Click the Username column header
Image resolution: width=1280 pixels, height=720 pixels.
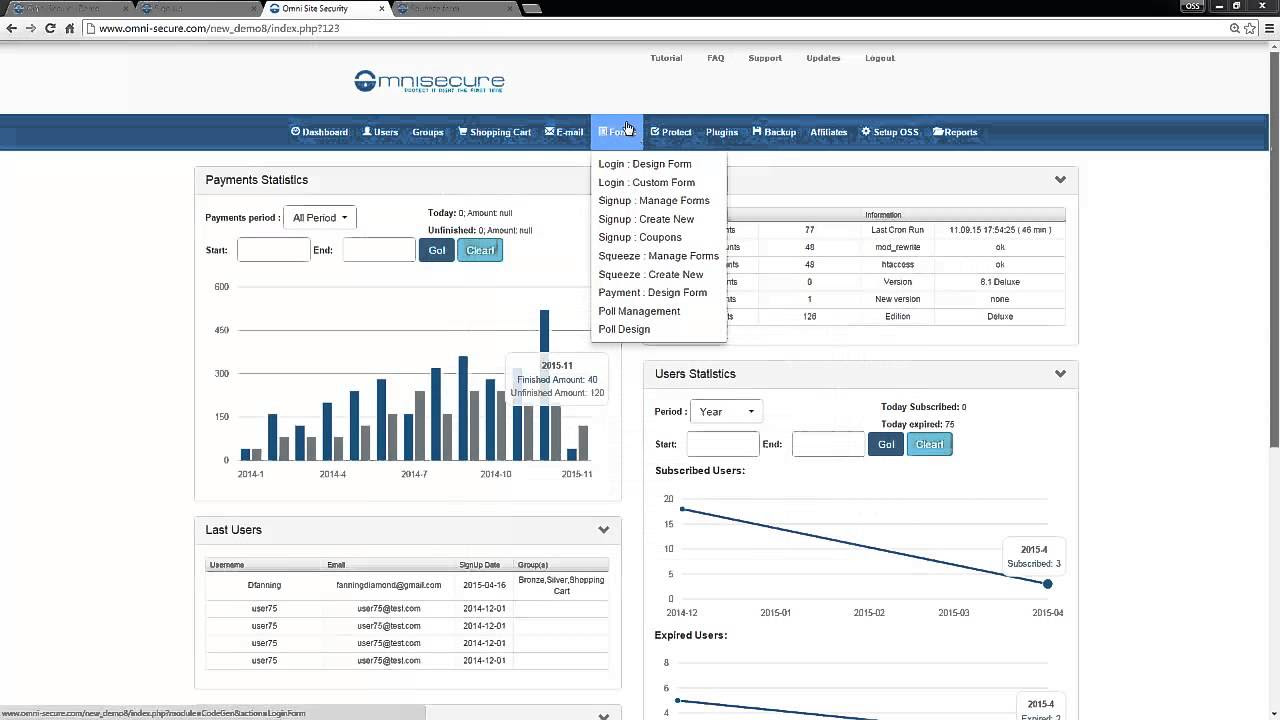point(227,565)
